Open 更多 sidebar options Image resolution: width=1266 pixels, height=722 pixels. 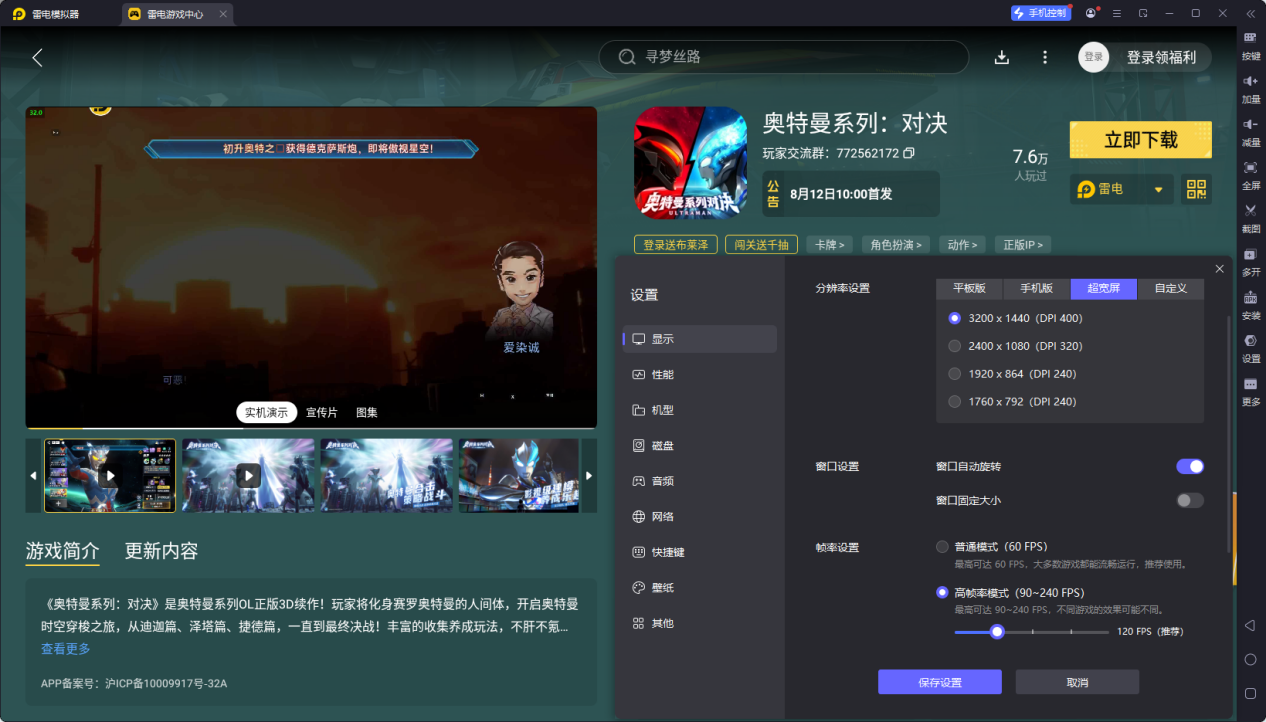[1250, 391]
